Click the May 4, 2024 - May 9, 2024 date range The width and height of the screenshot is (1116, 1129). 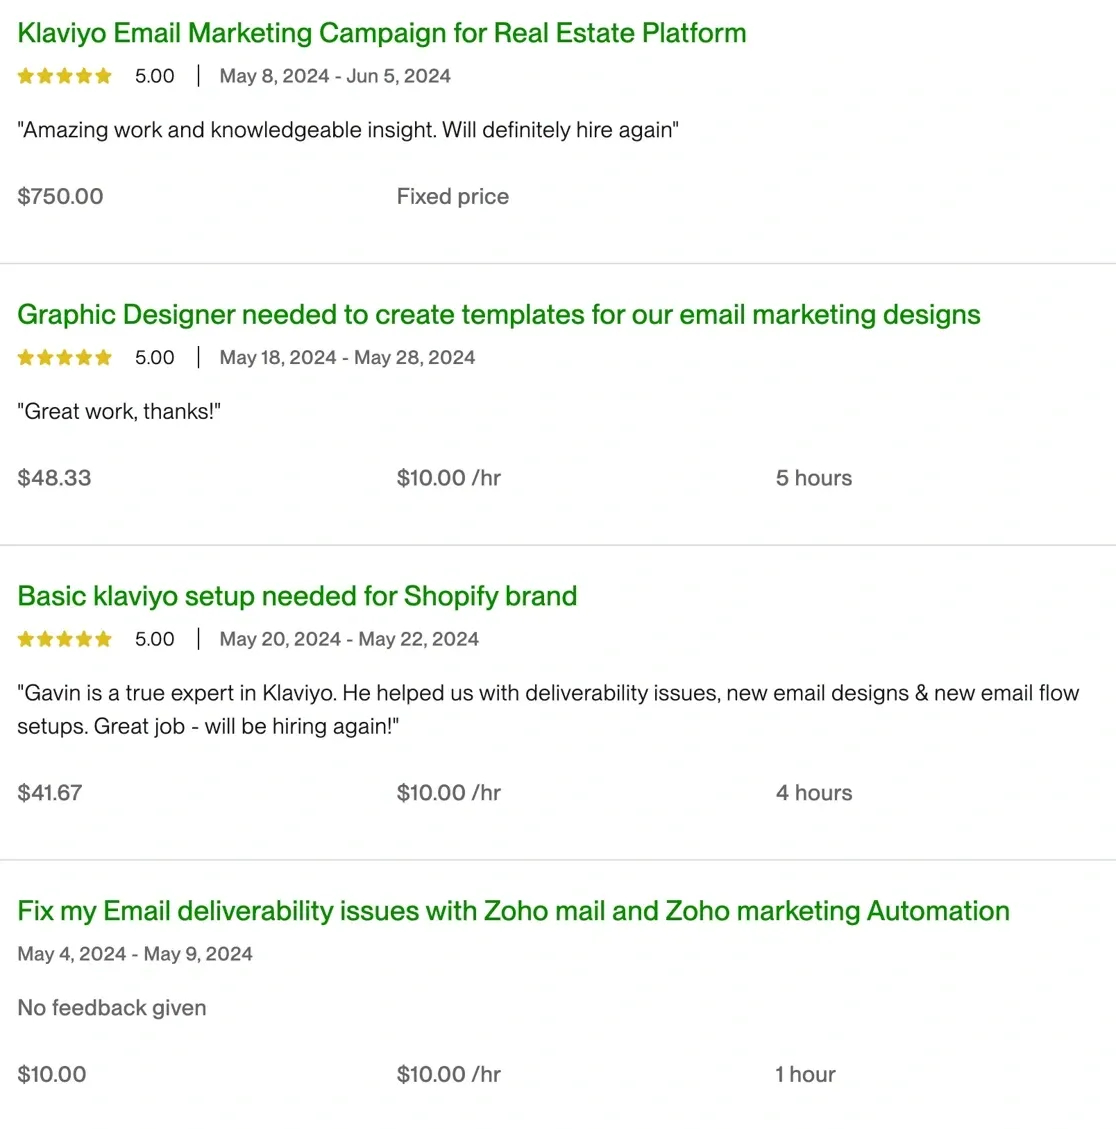[x=135, y=954]
